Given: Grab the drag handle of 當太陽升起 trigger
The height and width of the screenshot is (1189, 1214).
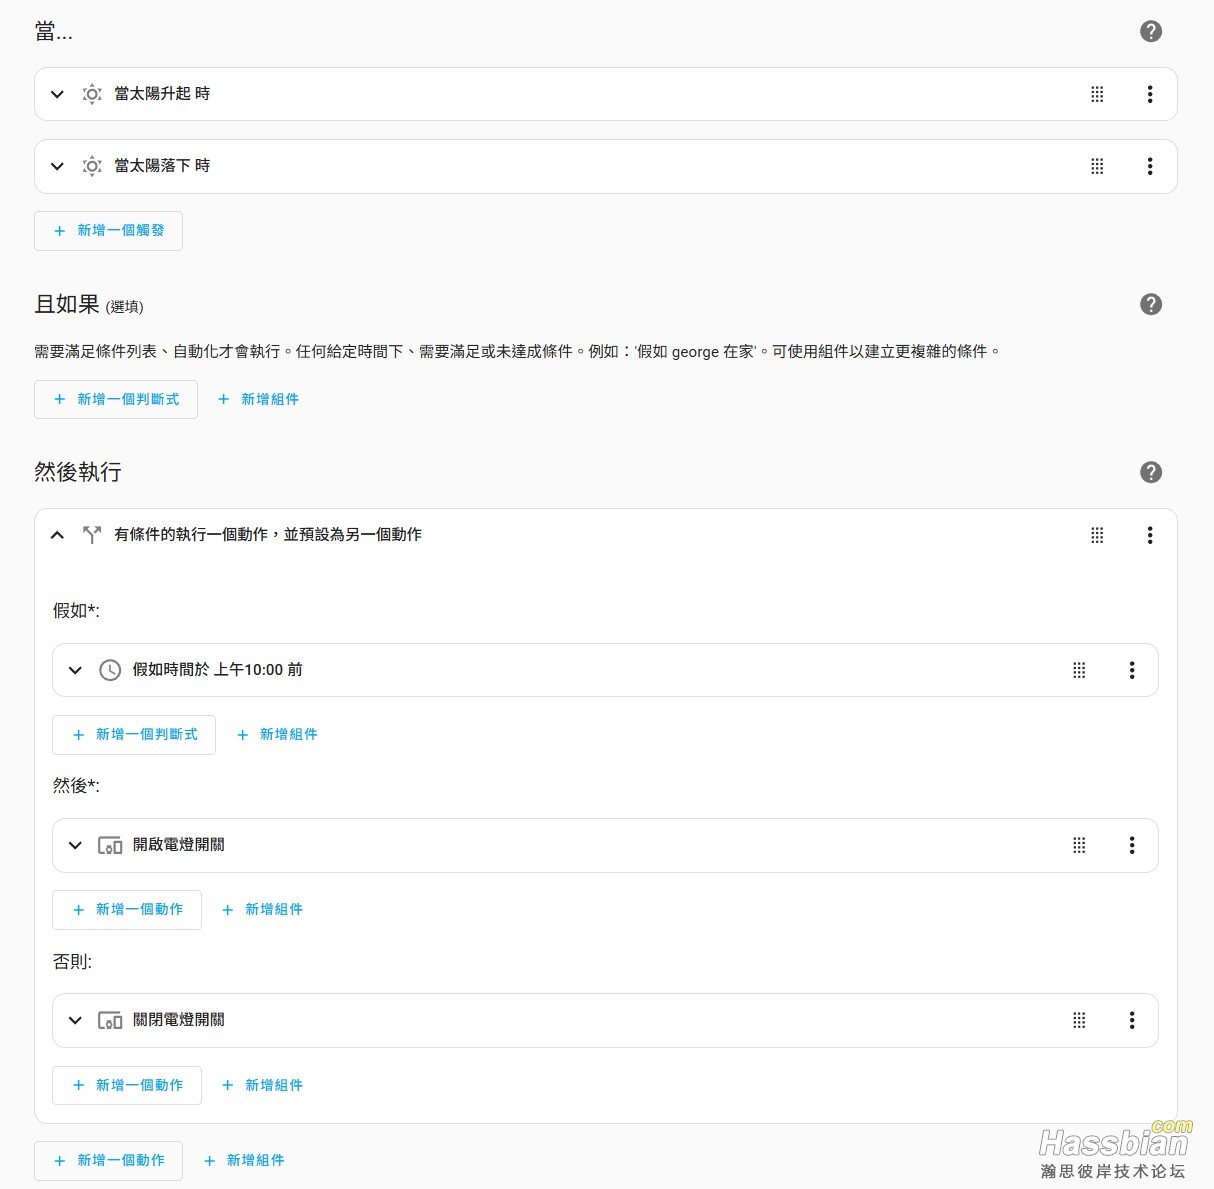Looking at the screenshot, I should (1097, 94).
